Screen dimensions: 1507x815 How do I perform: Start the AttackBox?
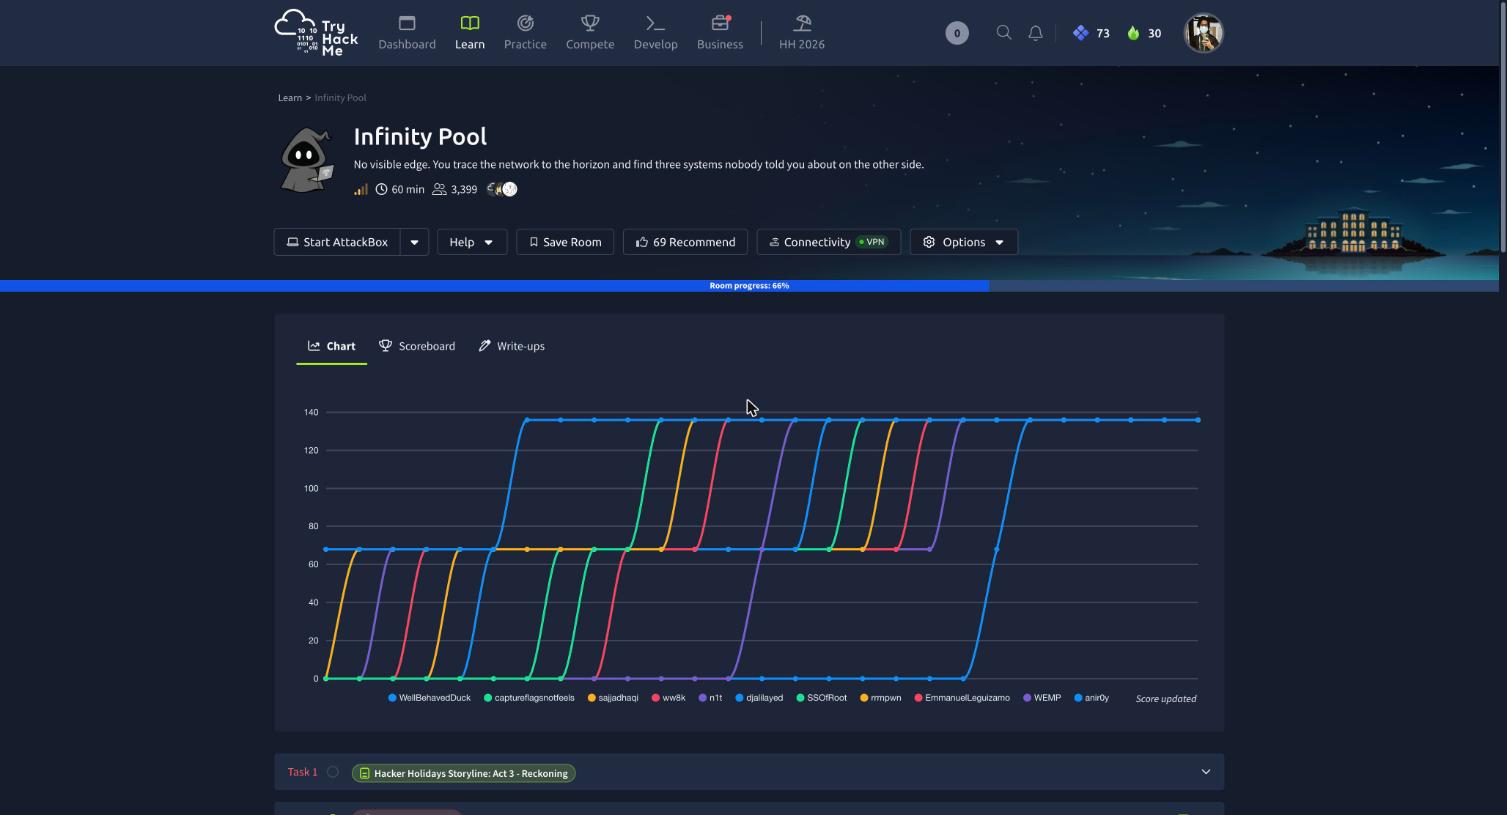(337, 242)
